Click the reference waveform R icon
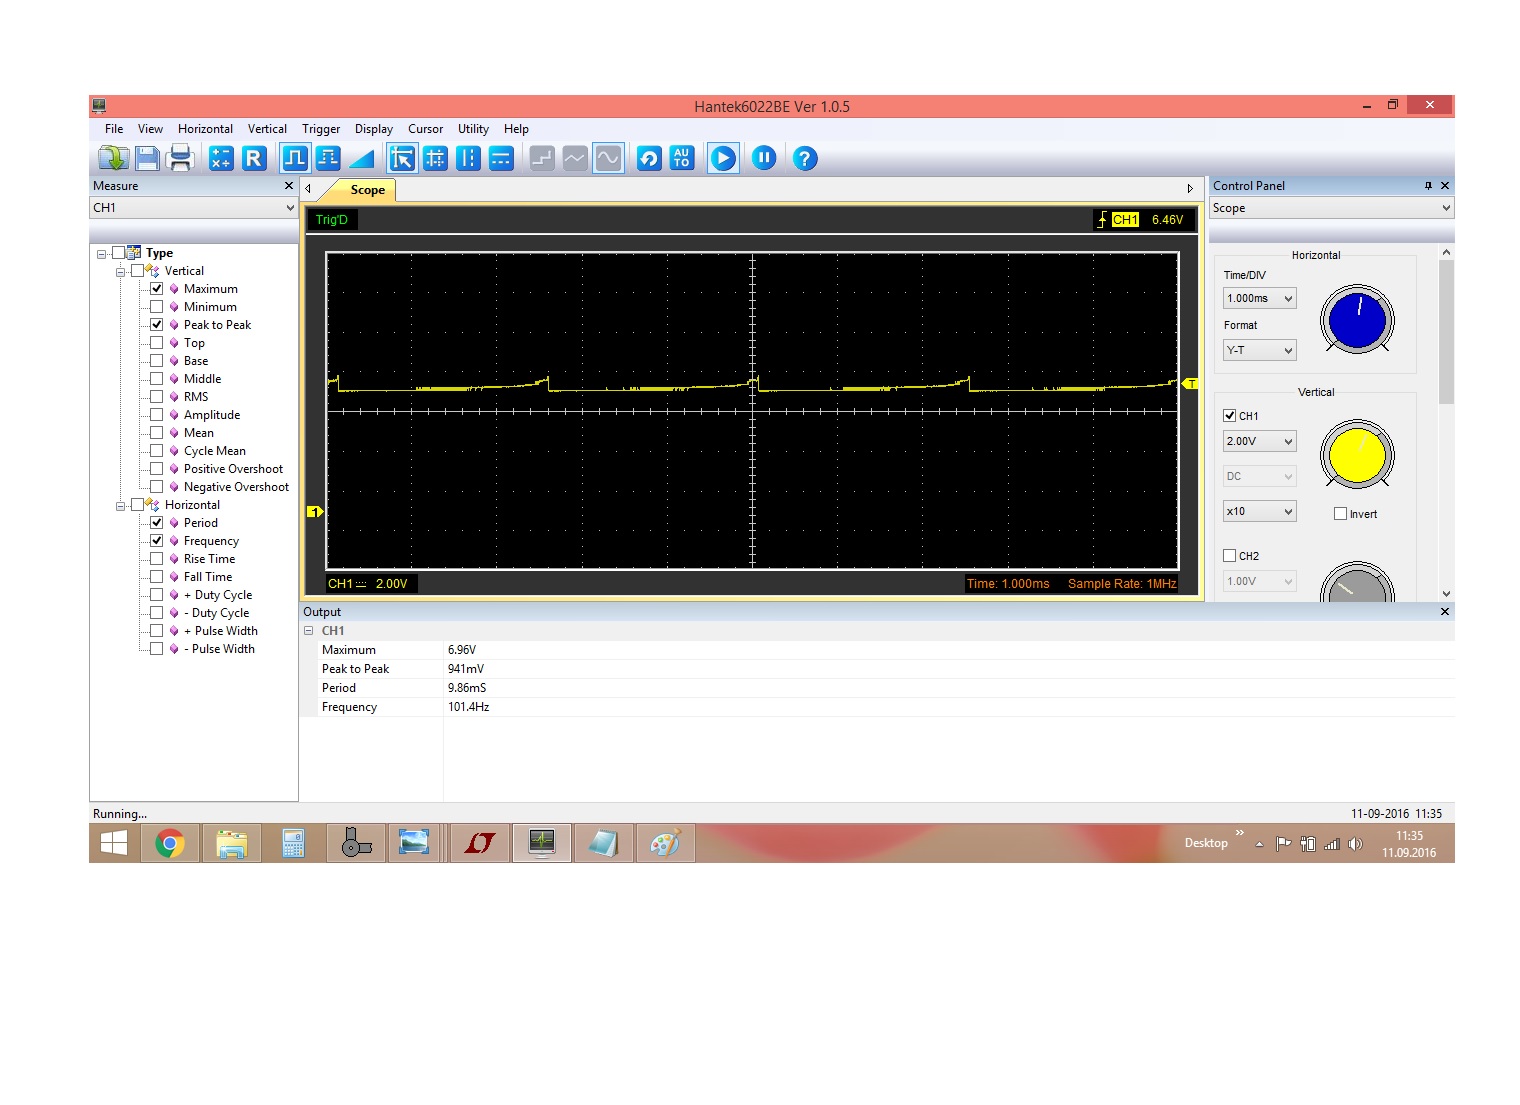 (x=254, y=158)
